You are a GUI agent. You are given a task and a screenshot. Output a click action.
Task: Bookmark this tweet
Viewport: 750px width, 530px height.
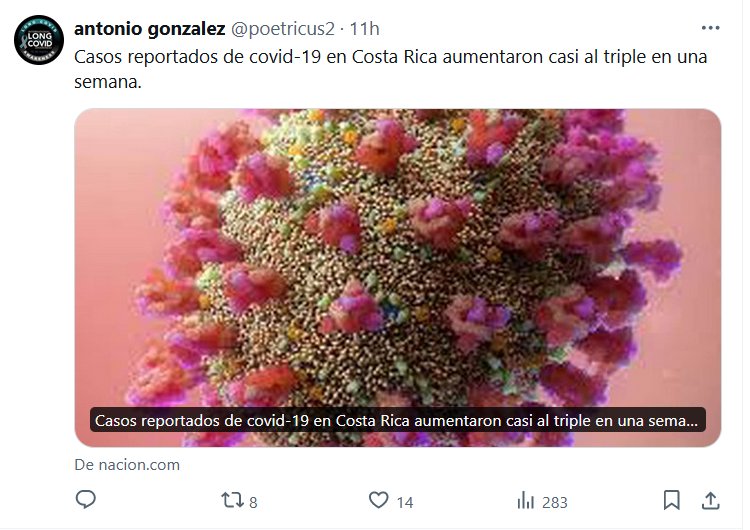(671, 500)
